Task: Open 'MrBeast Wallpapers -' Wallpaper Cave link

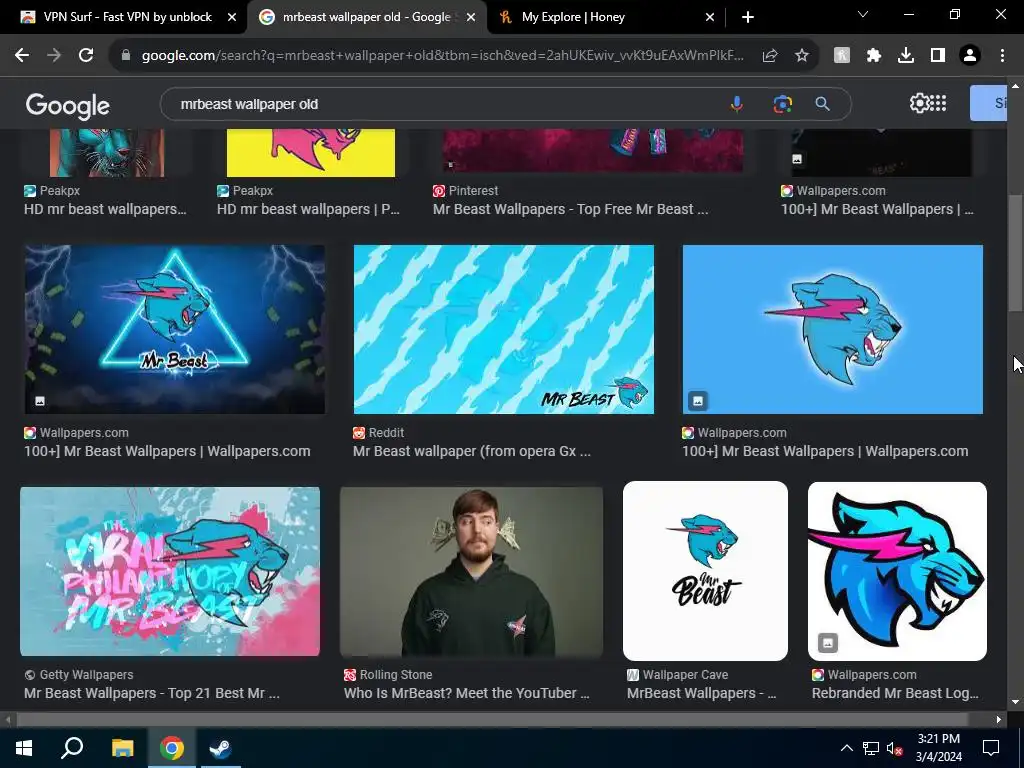Action: coord(701,694)
